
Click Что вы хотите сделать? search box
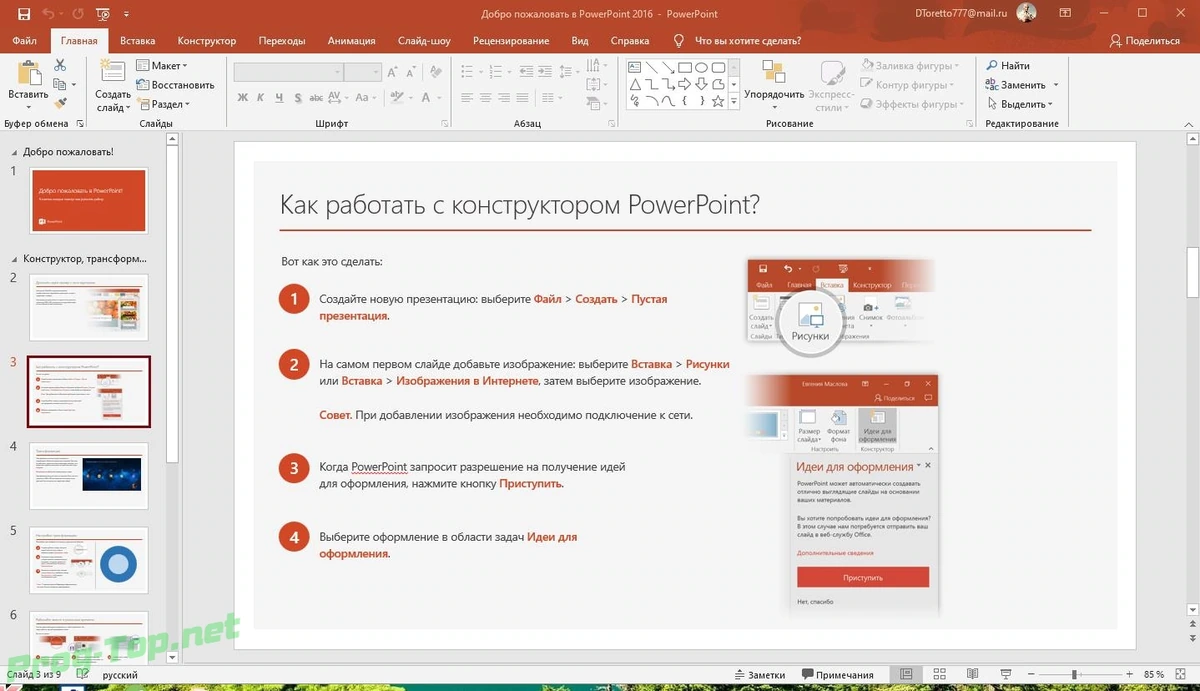[x=748, y=41]
